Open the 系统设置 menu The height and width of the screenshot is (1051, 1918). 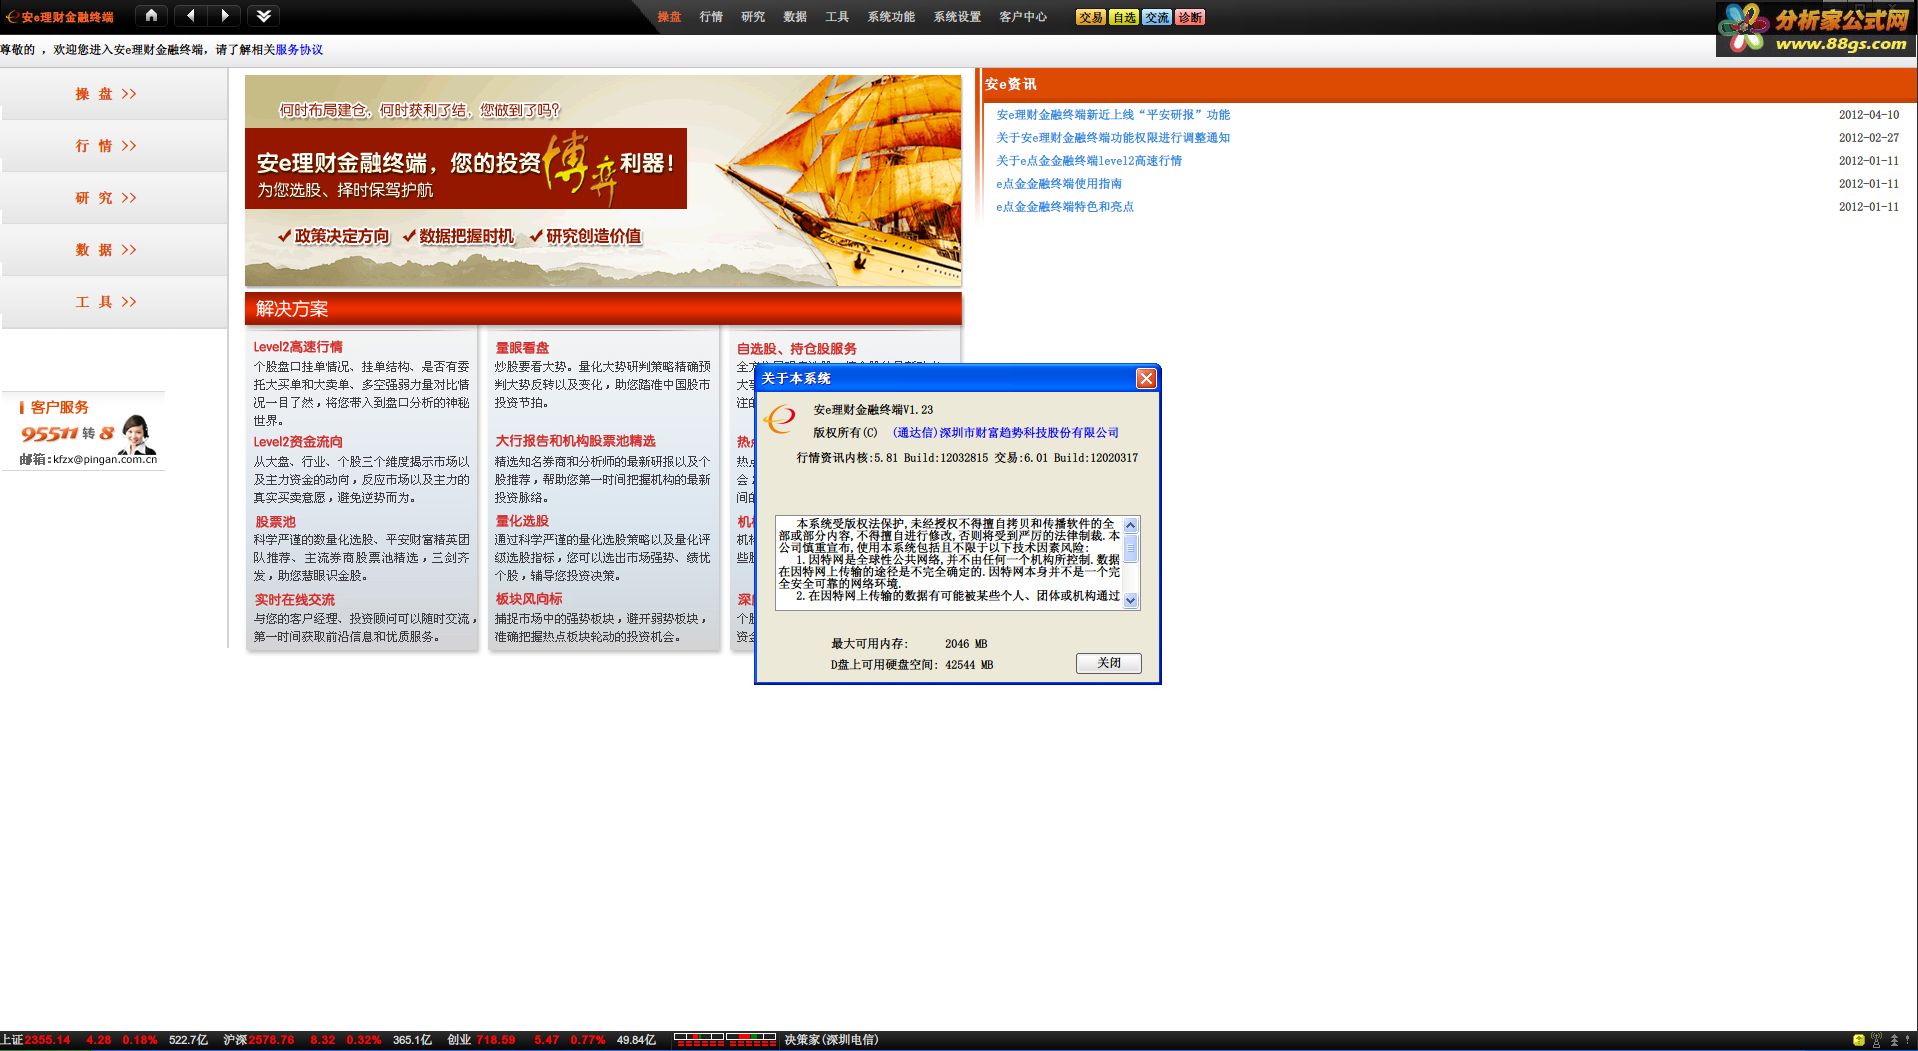(x=957, y=17)
